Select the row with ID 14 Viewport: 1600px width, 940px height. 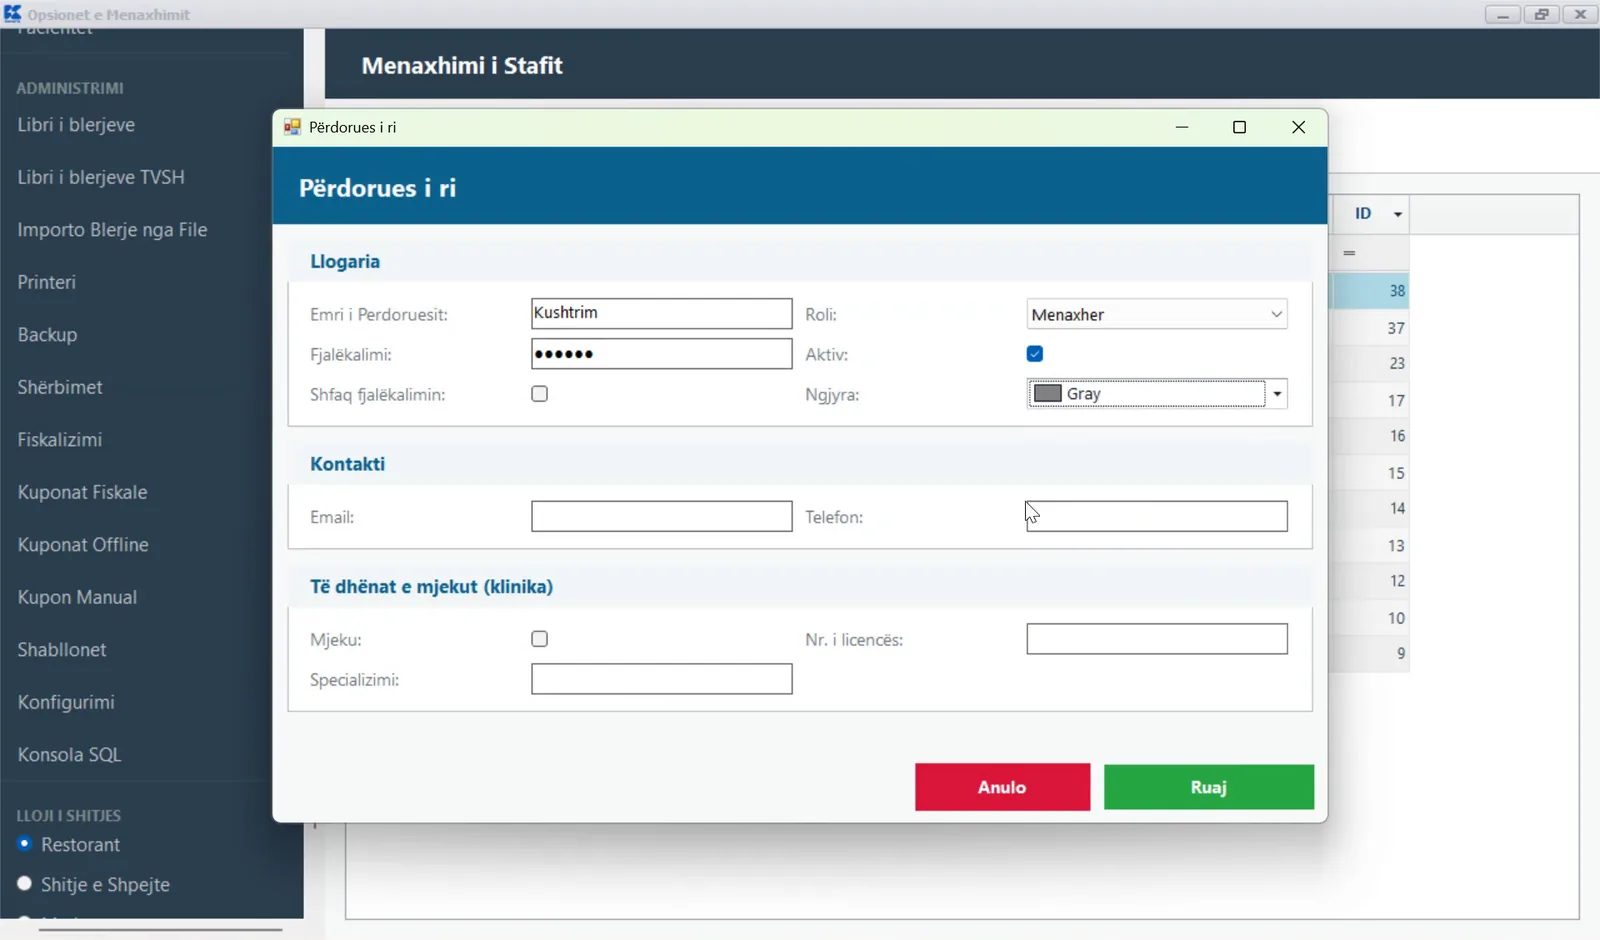click(x=1370, y=508)
